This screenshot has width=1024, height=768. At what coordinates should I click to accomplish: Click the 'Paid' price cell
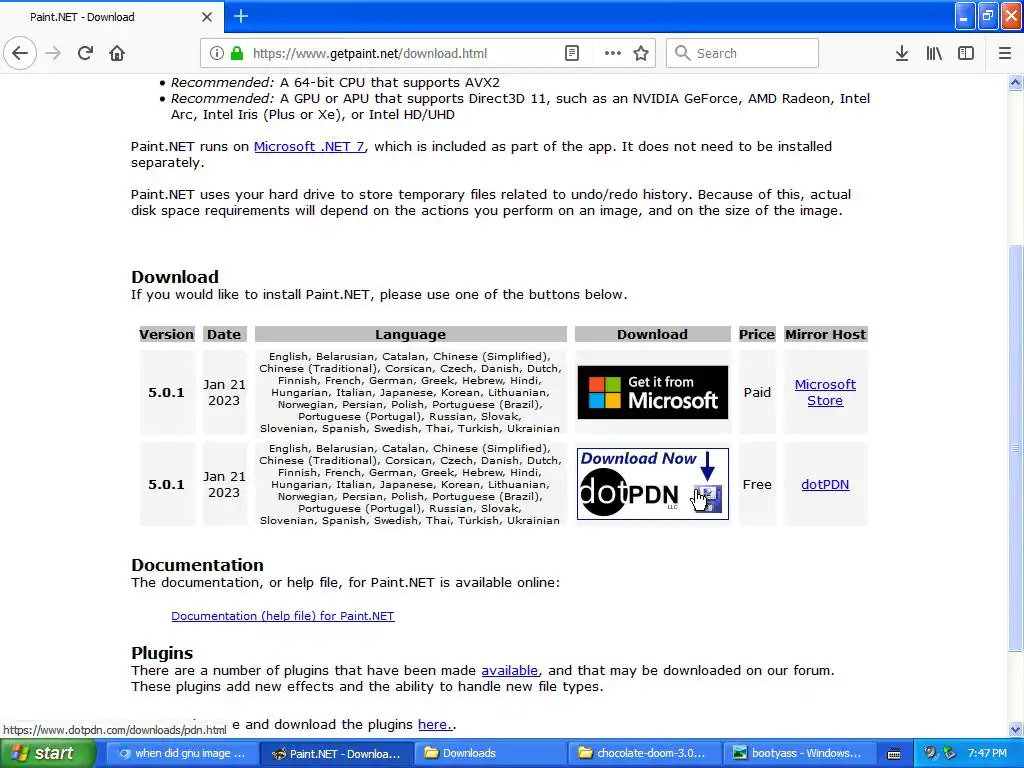click(x=757, y=392)
